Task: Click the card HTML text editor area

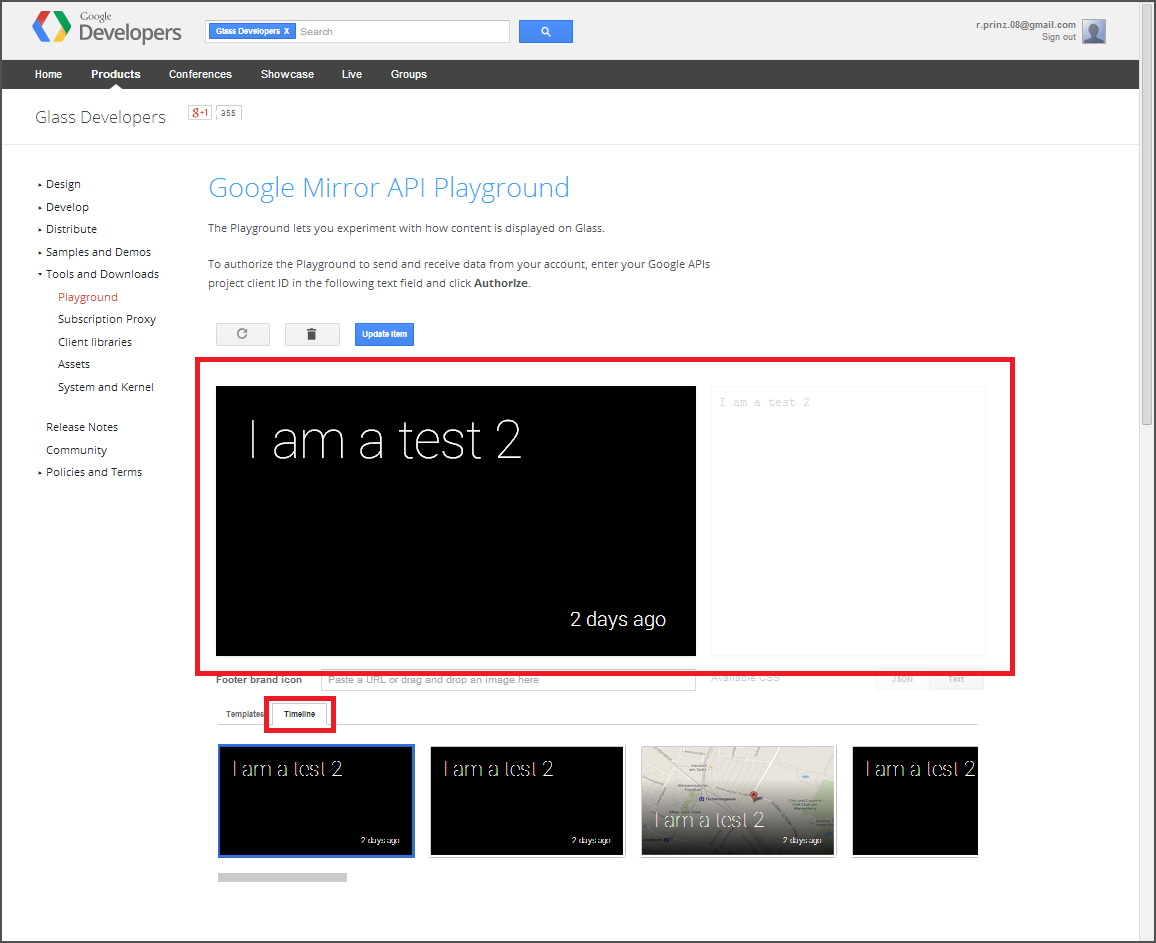Action: pyautogui.click(x=848, y=521)
